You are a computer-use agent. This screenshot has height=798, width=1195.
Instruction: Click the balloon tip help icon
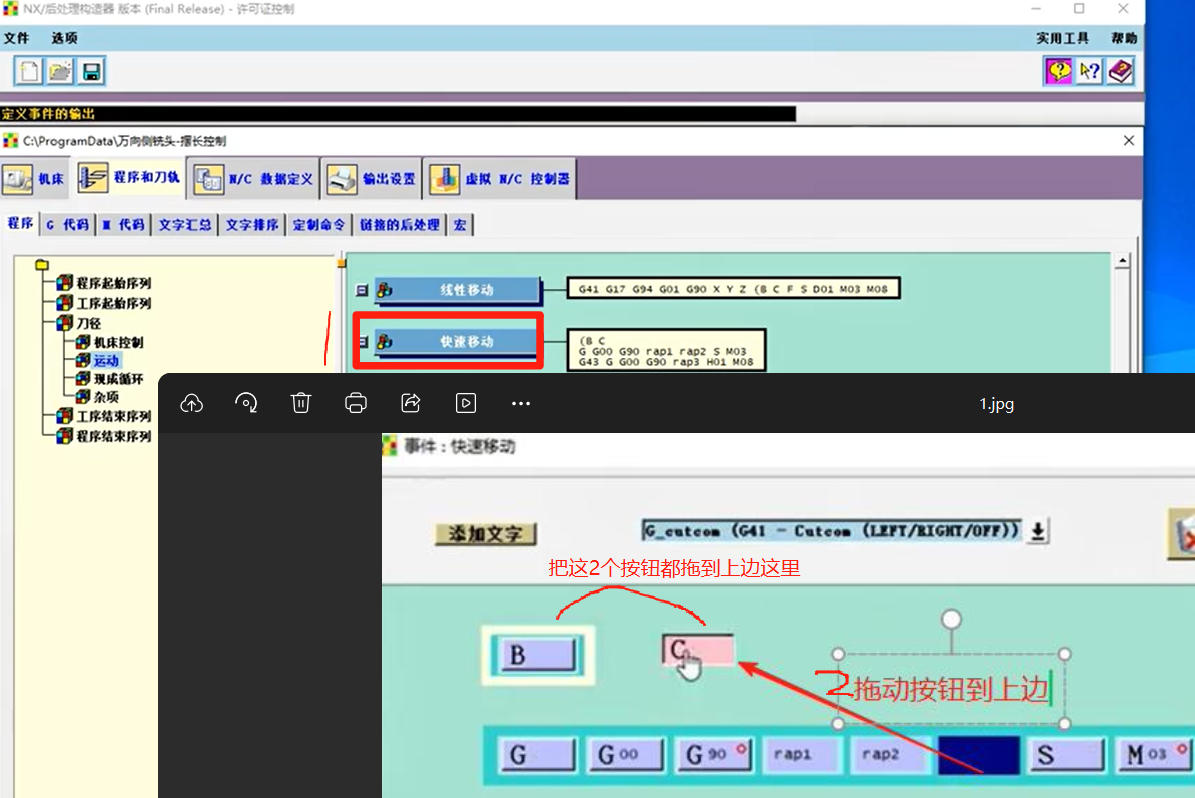(x=1058, y=72)
